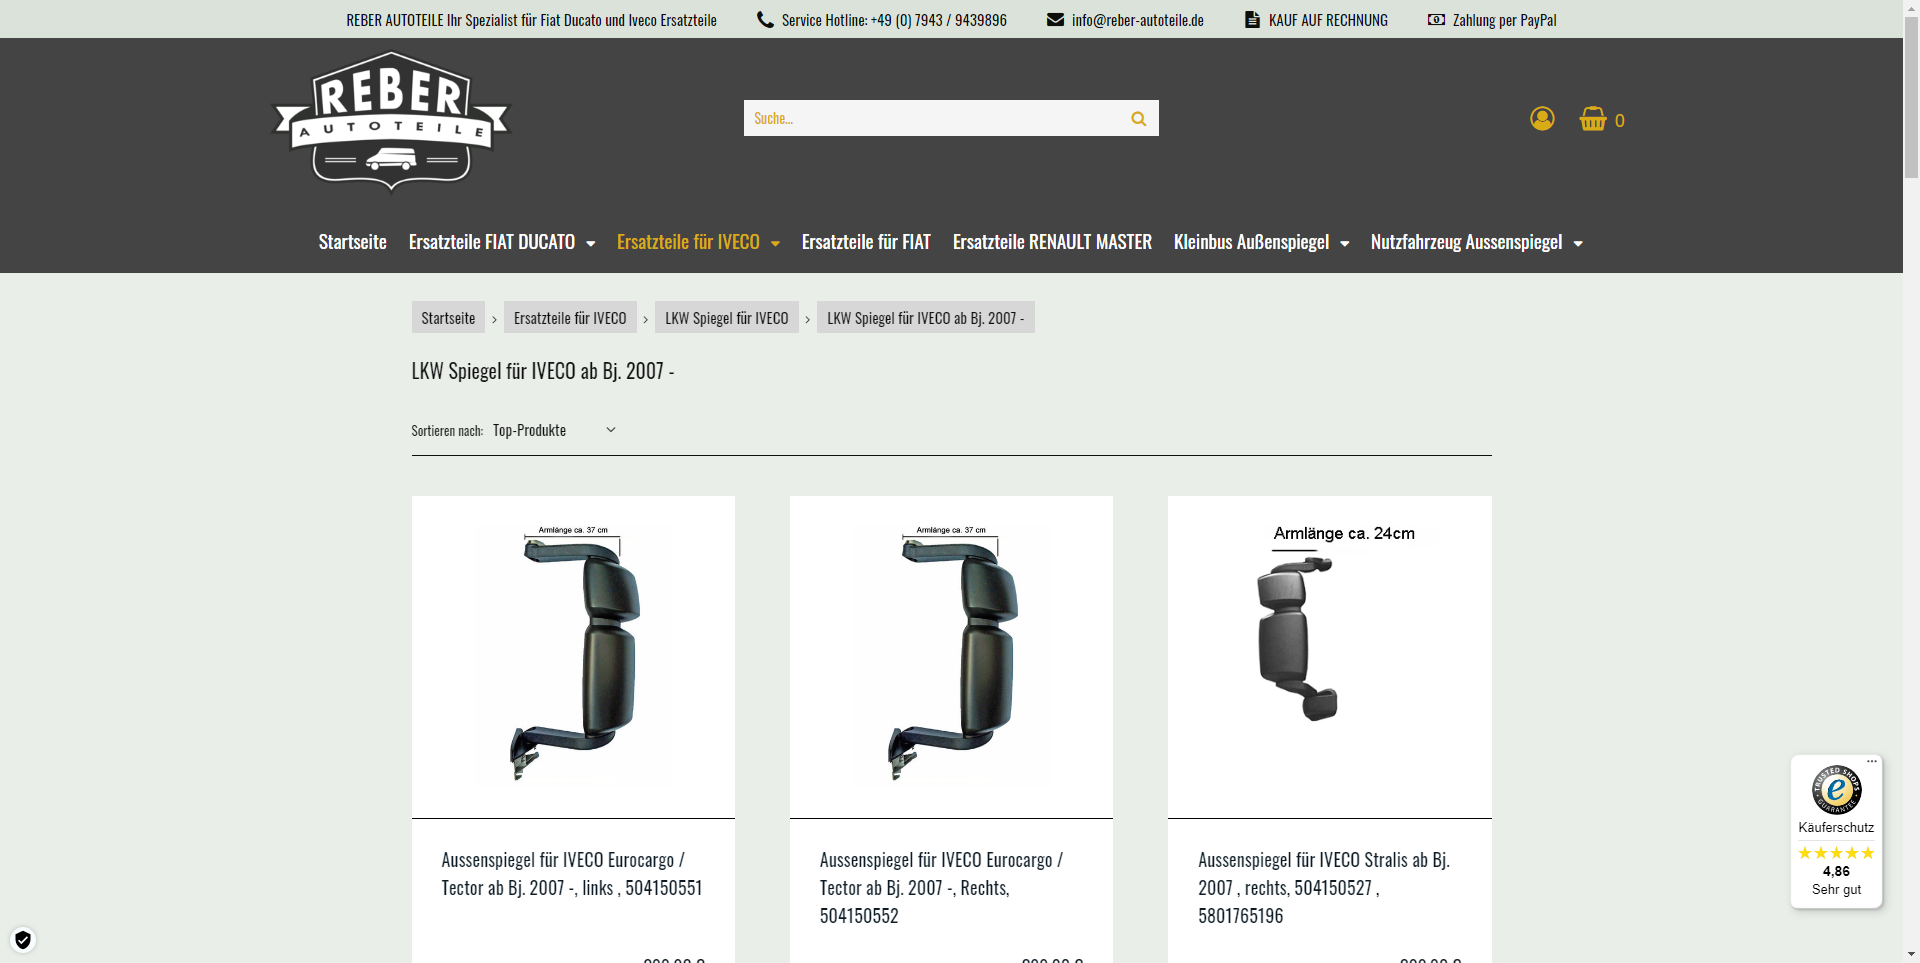Click scrollbar down arrow
The width and height of the screenshot is (1920, 963).
[1911, 954]
